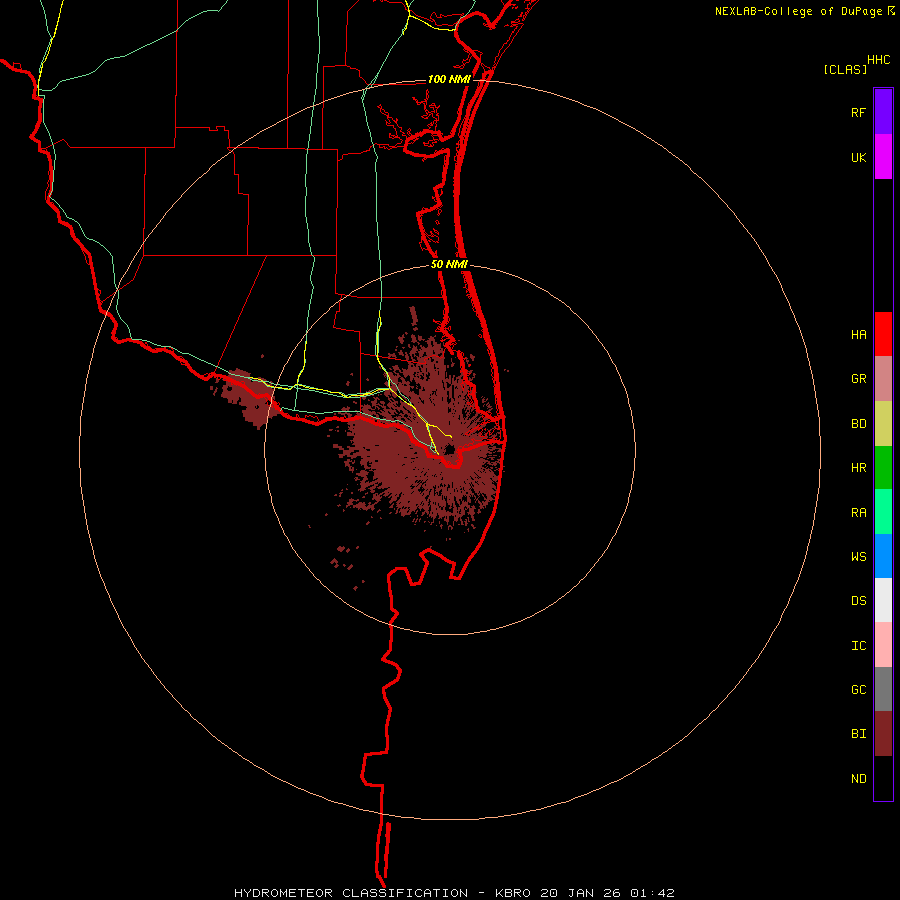Click the "HHC" product code text
Image resolution: width=900 pixels, height=900 pixels.
[879, 60]
